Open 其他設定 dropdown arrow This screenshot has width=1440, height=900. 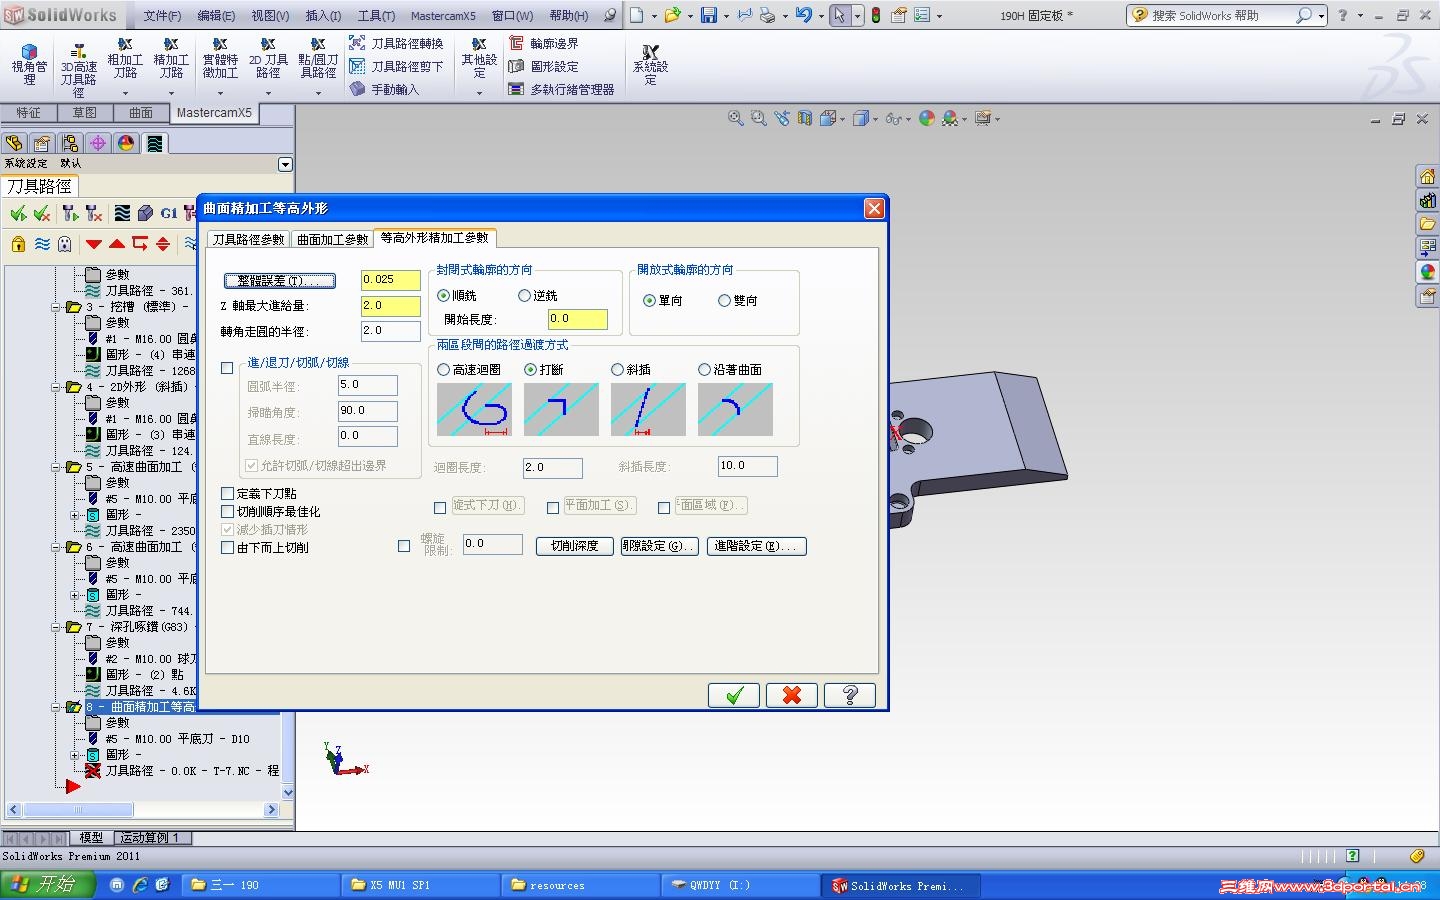(x=479, y=94)
